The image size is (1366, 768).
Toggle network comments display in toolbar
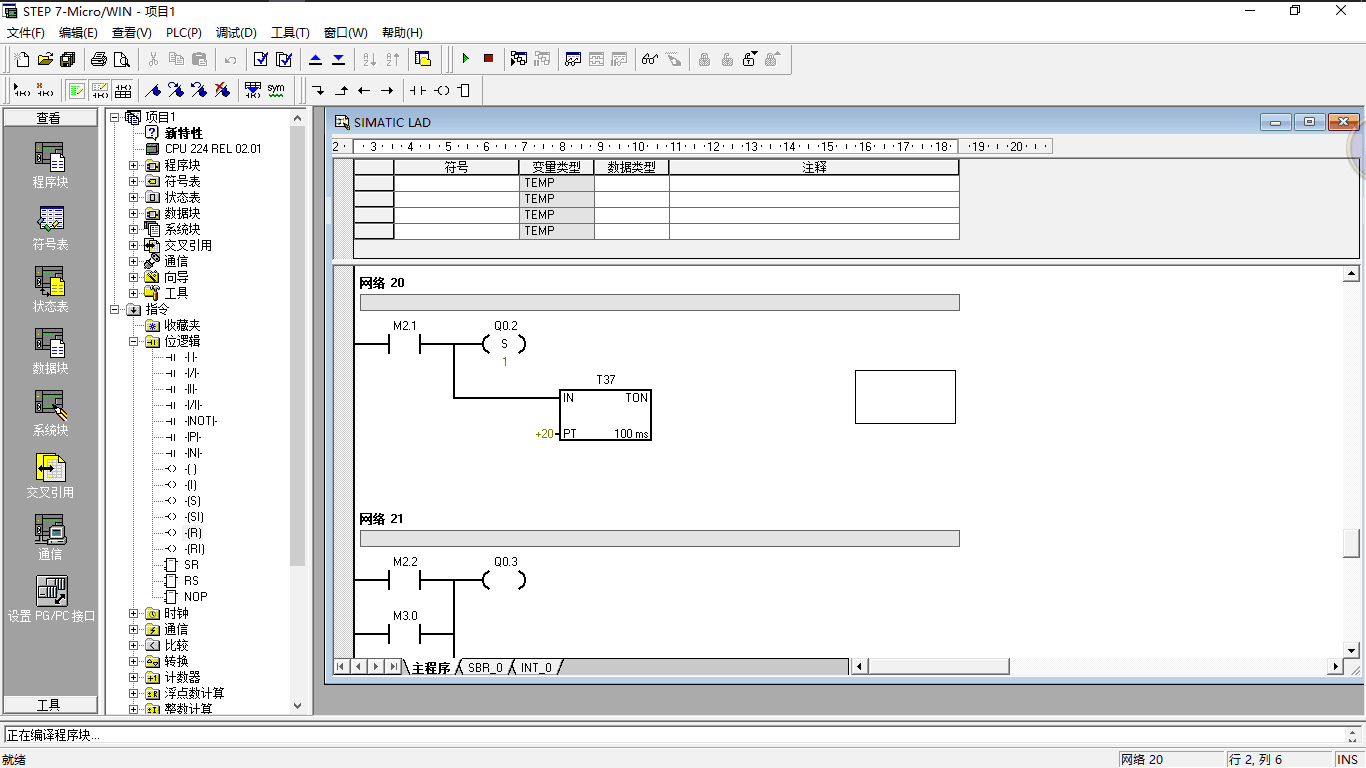pyautogui.click(x=100, y=90)
